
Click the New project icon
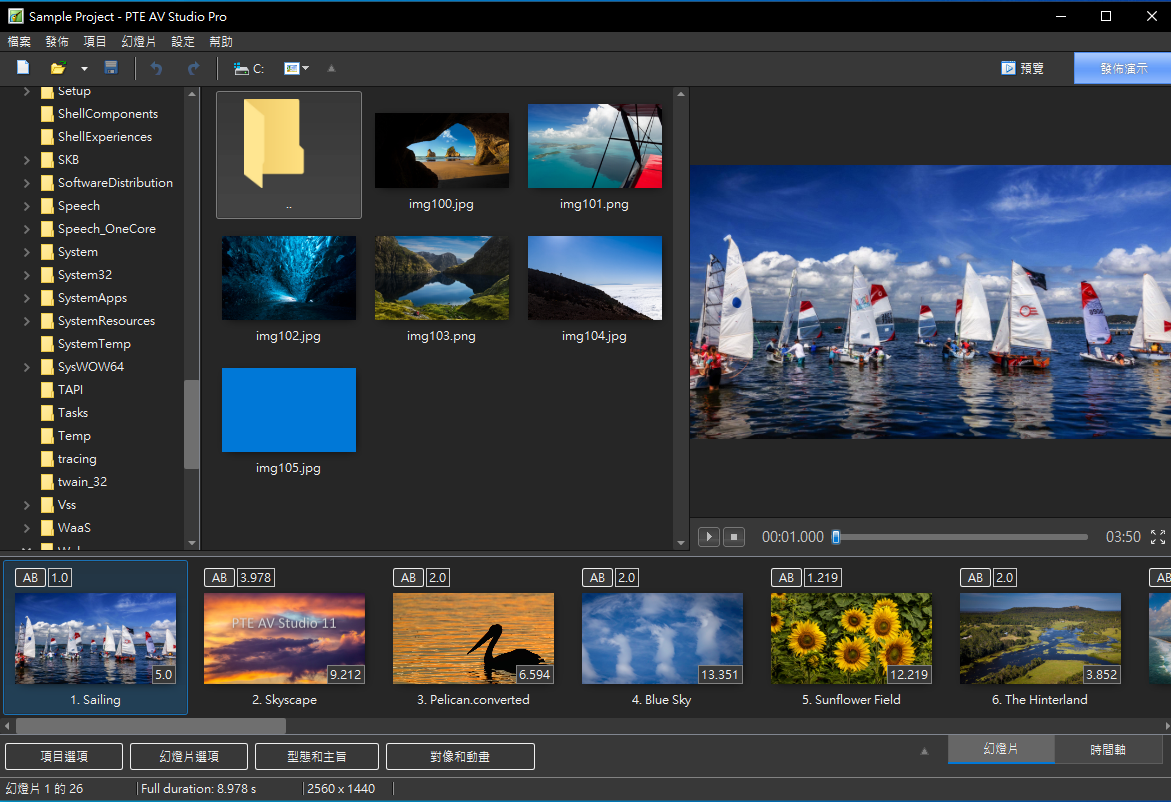pyautogui.click(x=23, y=68)
